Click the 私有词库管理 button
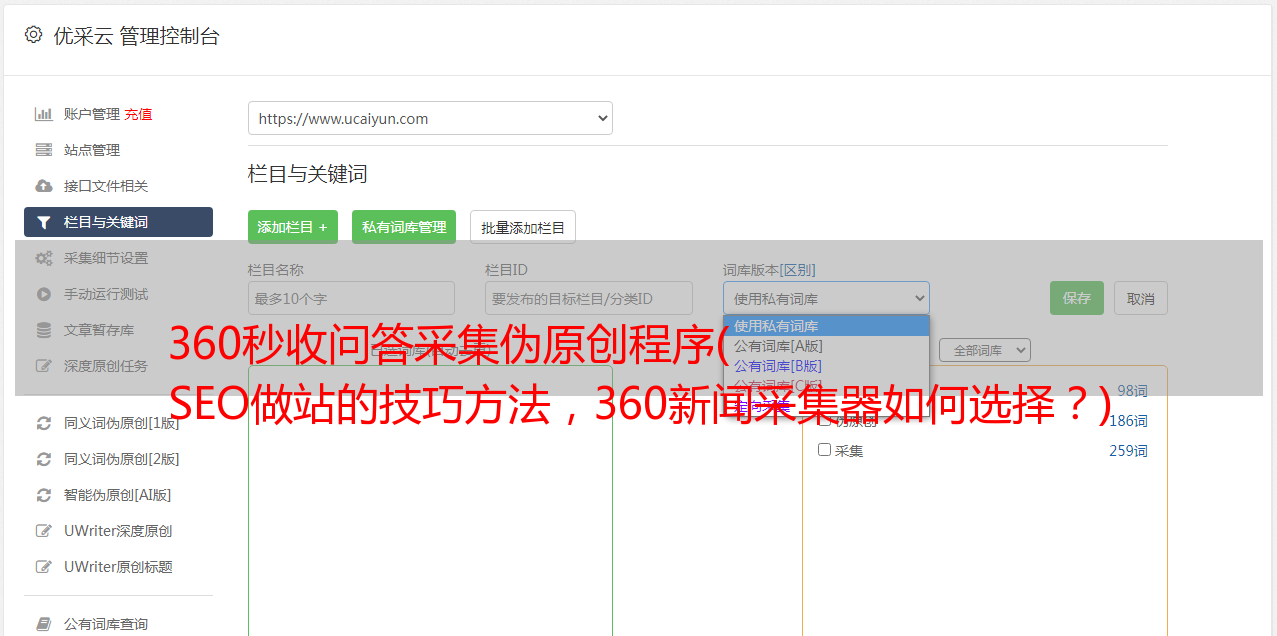The width and height of the screenshot is (1277, 636). click(x=404, y=227)
